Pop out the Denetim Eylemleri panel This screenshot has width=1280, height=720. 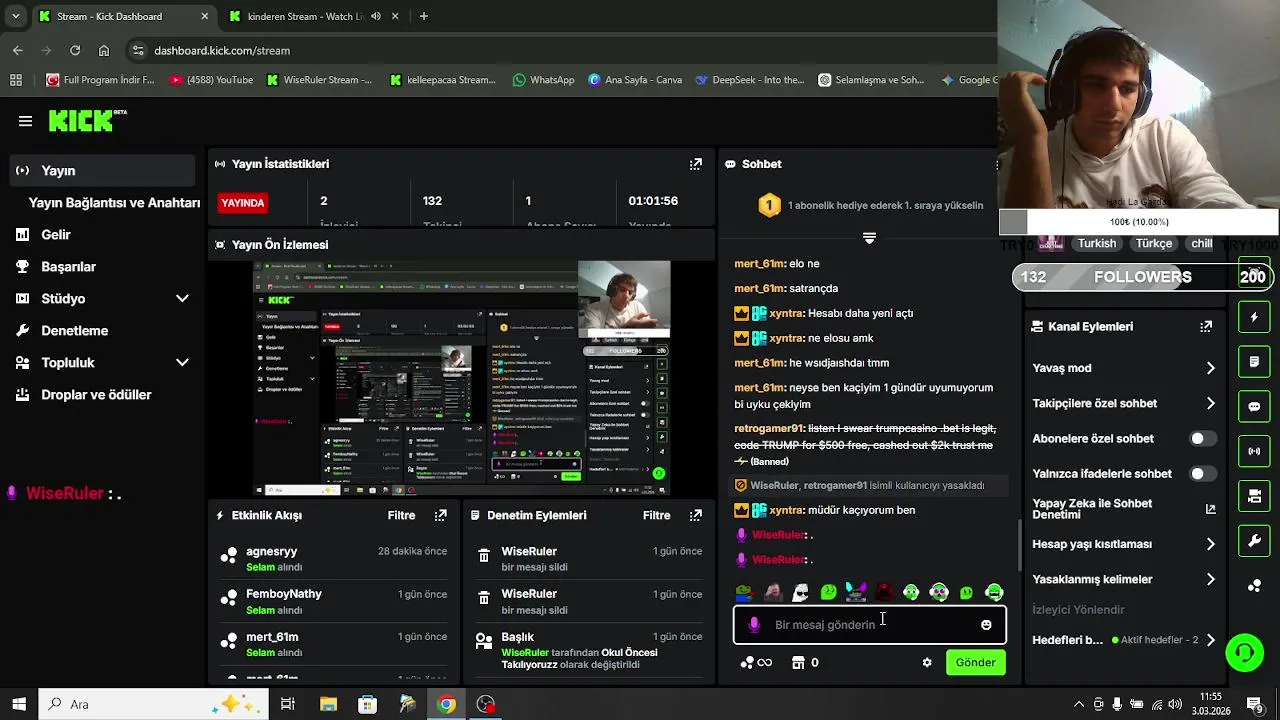696,515
